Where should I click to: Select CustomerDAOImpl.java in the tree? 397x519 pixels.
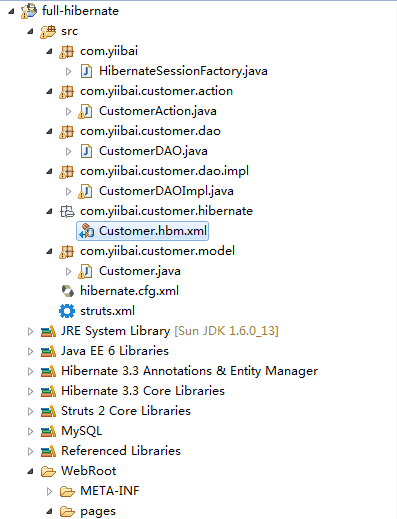click(166, 191)
